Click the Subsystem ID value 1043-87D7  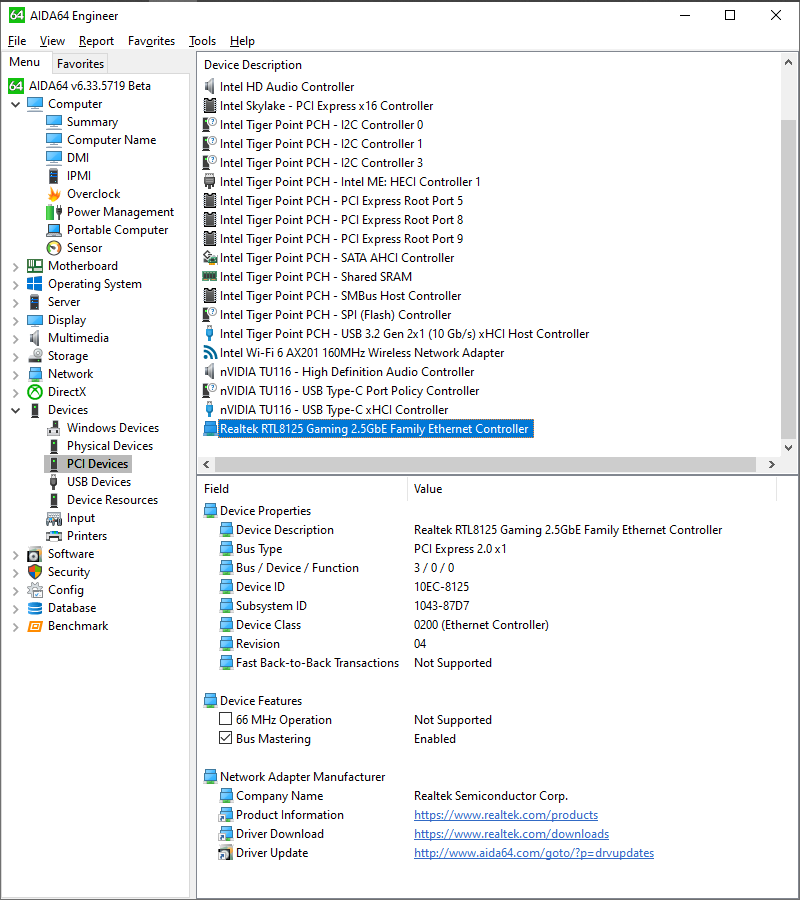pyautogui.click(x=441, y=606)
